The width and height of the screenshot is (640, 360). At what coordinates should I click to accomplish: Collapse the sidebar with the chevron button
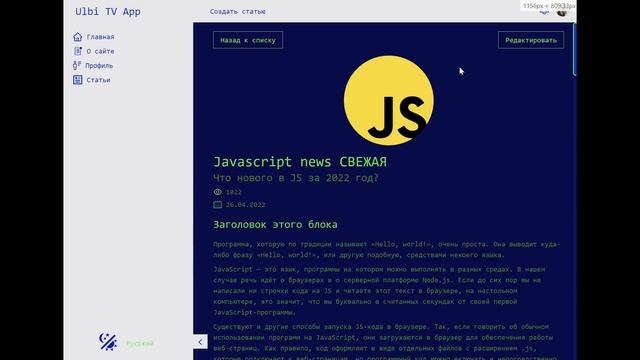[x=200, y=342]
